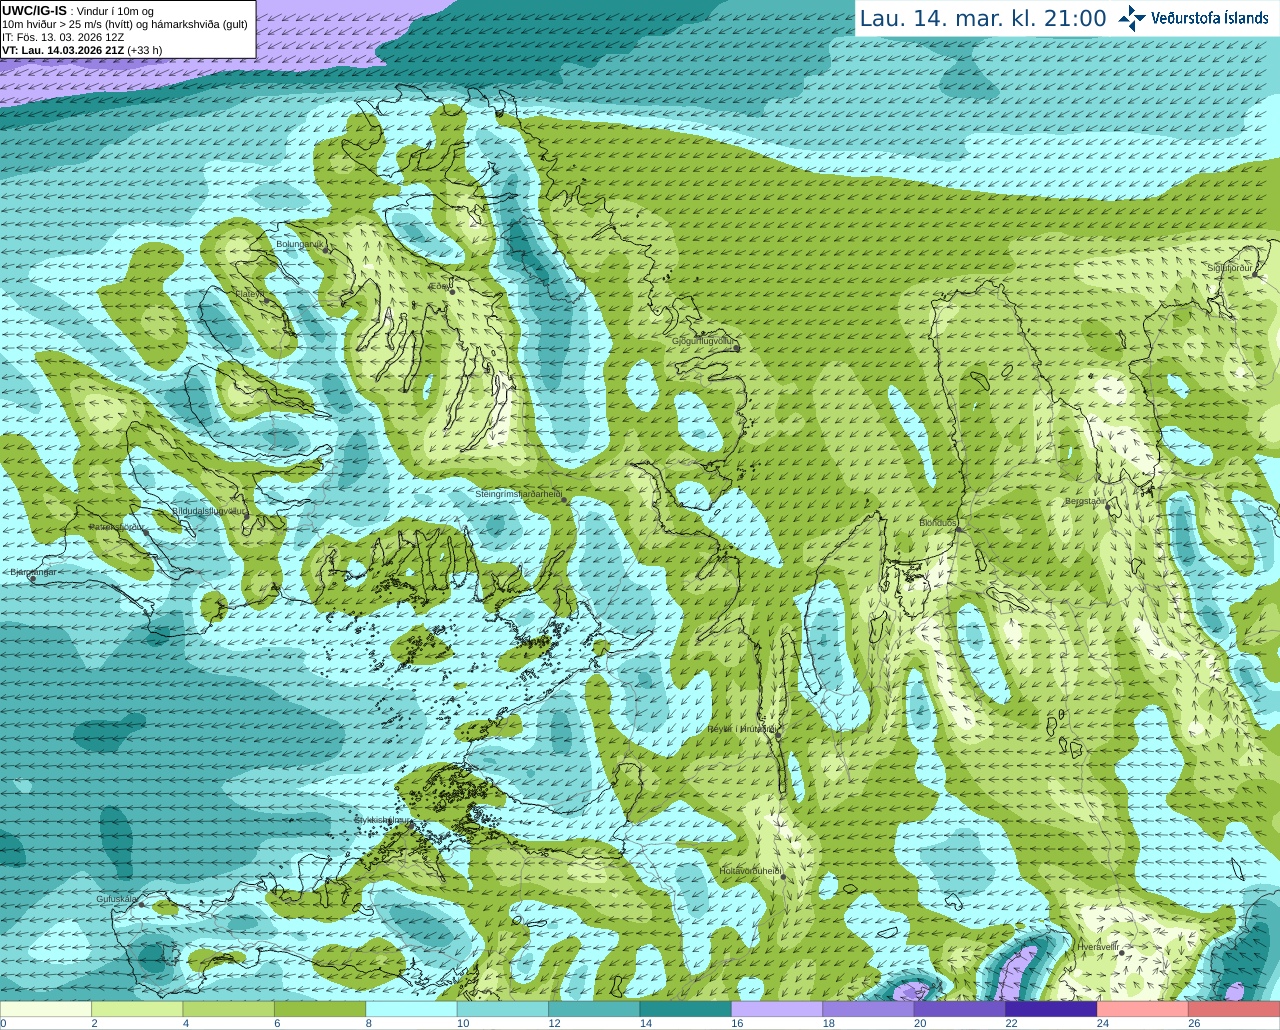Pick the 24–26 m/s light pink swatch
This screenshot has height=1030, width=1280.
click(1143, 1009)
